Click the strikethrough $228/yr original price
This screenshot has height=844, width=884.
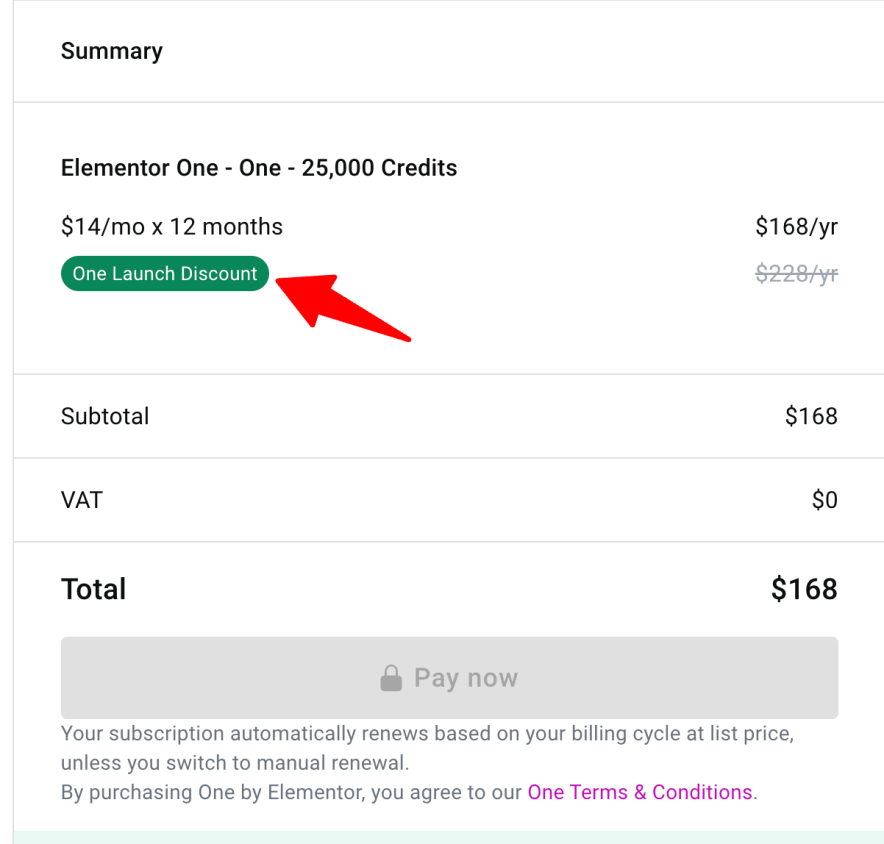pos(797,273)
